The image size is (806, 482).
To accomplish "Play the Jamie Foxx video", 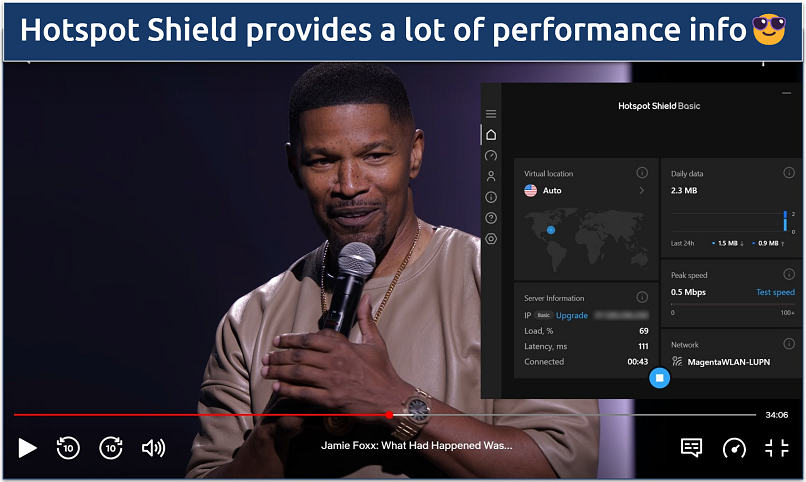I will [27, 447].
